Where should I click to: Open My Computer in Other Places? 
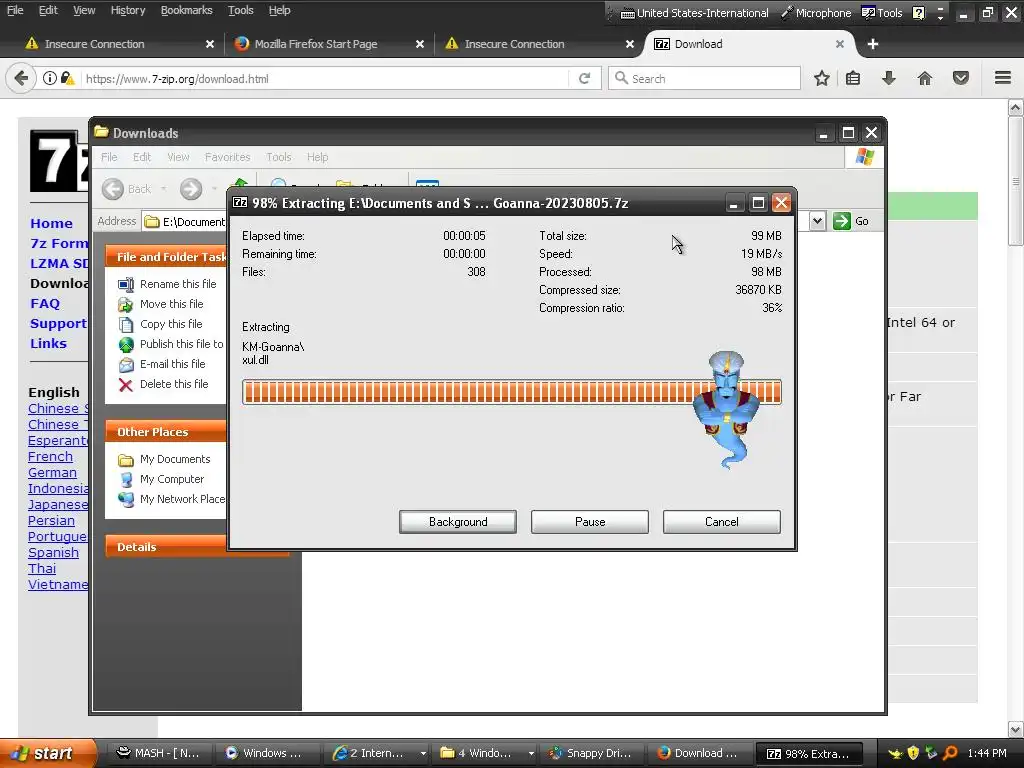click(172, 479)
